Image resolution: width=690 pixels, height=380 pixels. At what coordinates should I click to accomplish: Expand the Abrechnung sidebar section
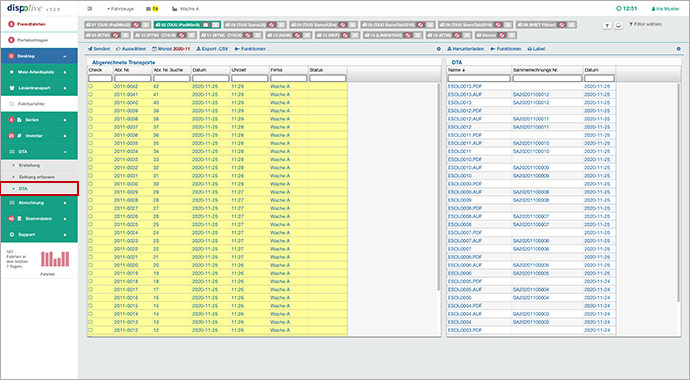coord(65,203)
